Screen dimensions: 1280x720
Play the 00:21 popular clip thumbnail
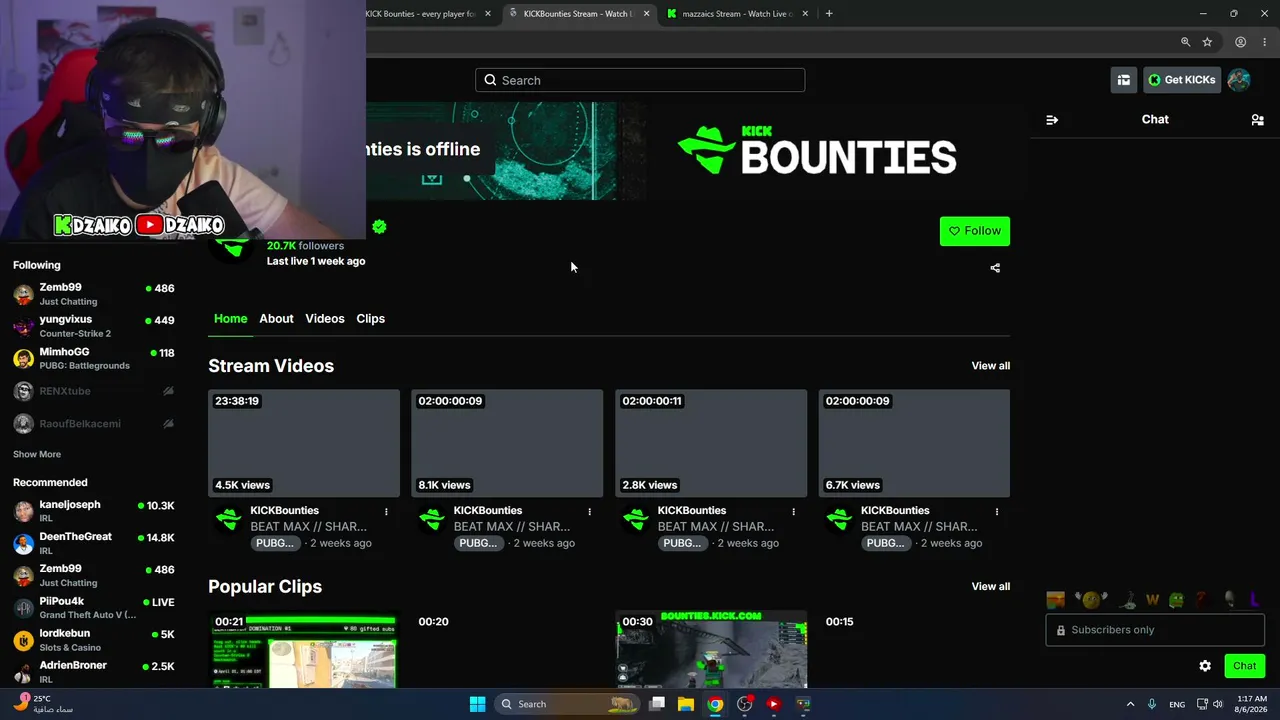click(303, 650)
